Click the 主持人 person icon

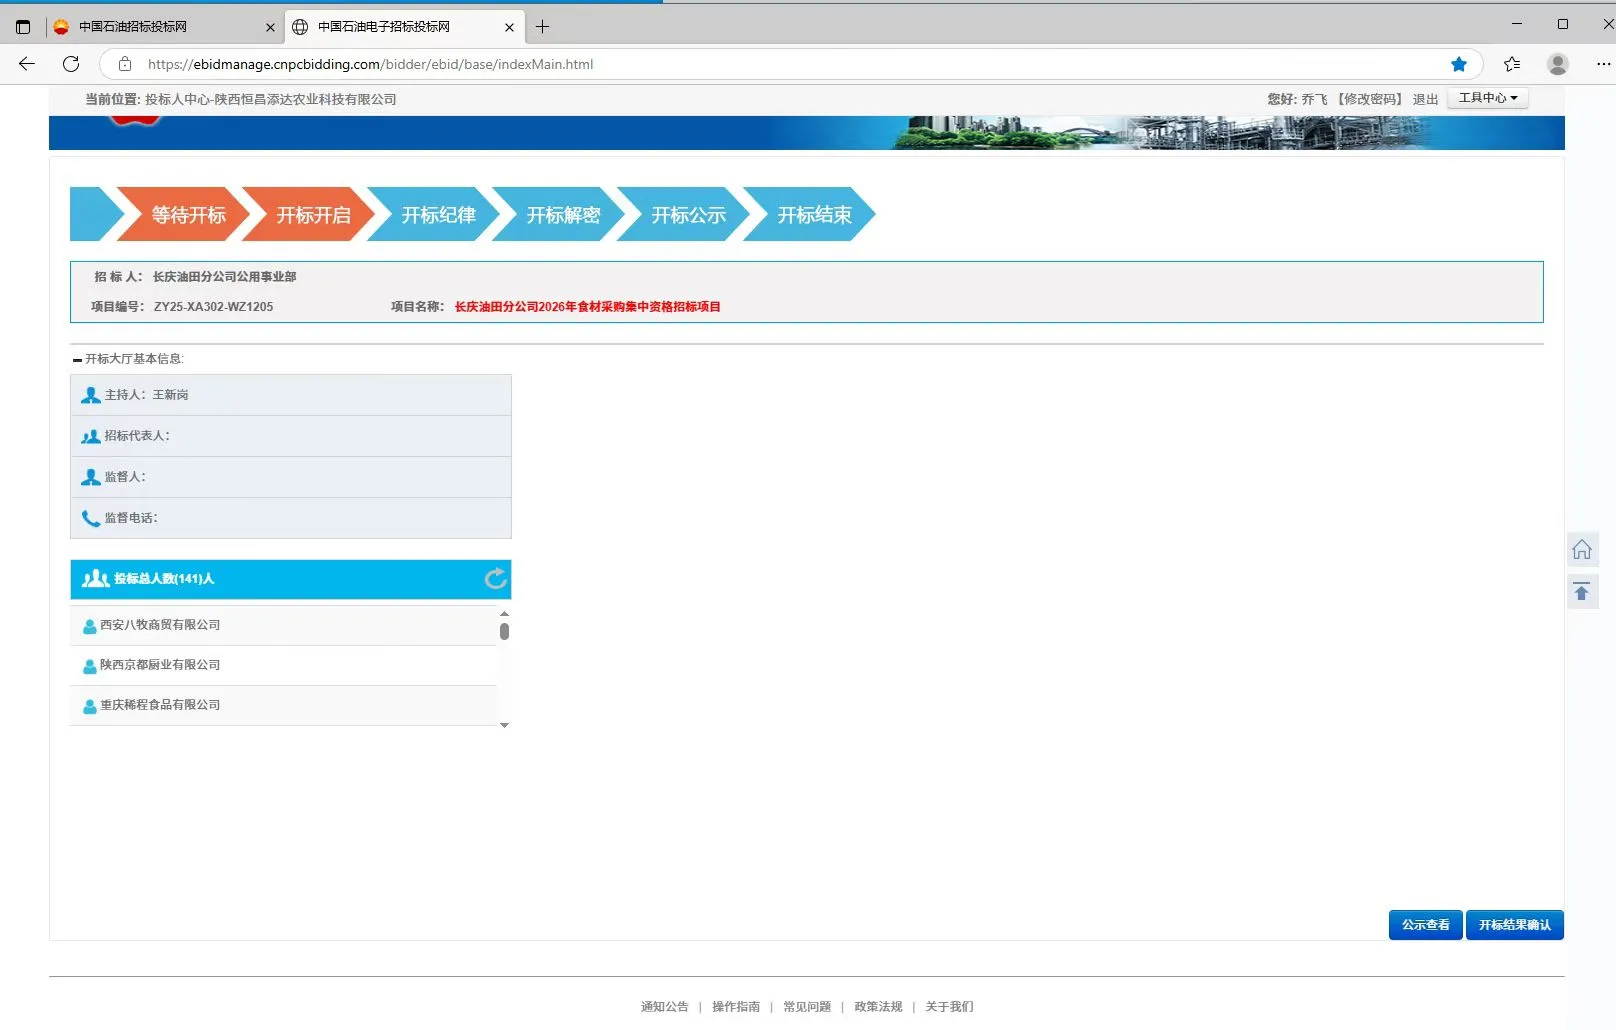click(91, 395)
